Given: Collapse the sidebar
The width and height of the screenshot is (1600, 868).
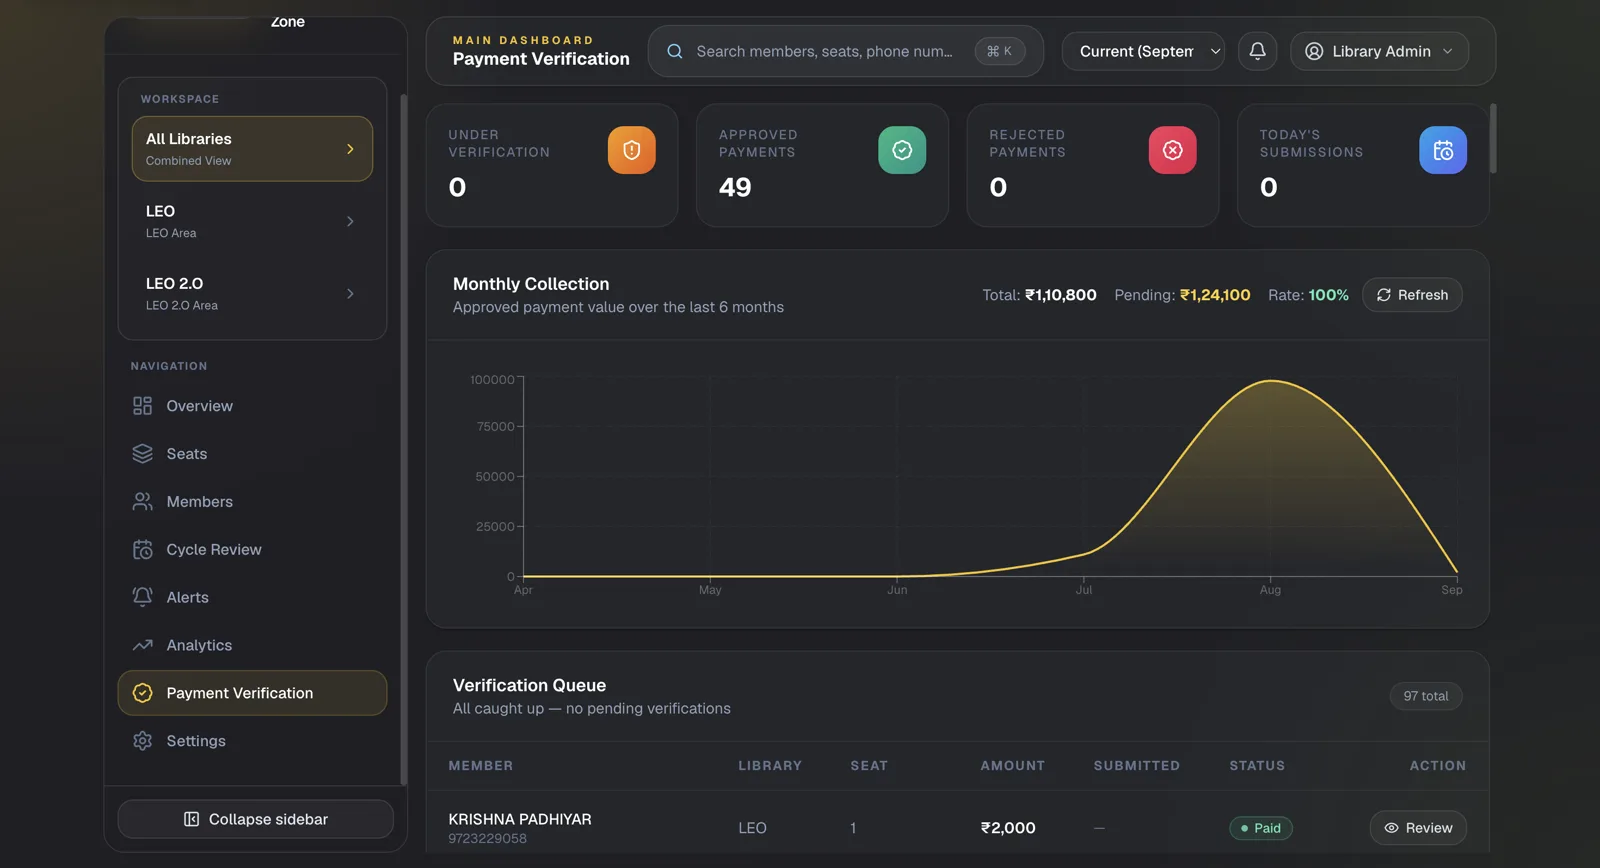Looking at the screenshot, I should click(x=255, y=819).
